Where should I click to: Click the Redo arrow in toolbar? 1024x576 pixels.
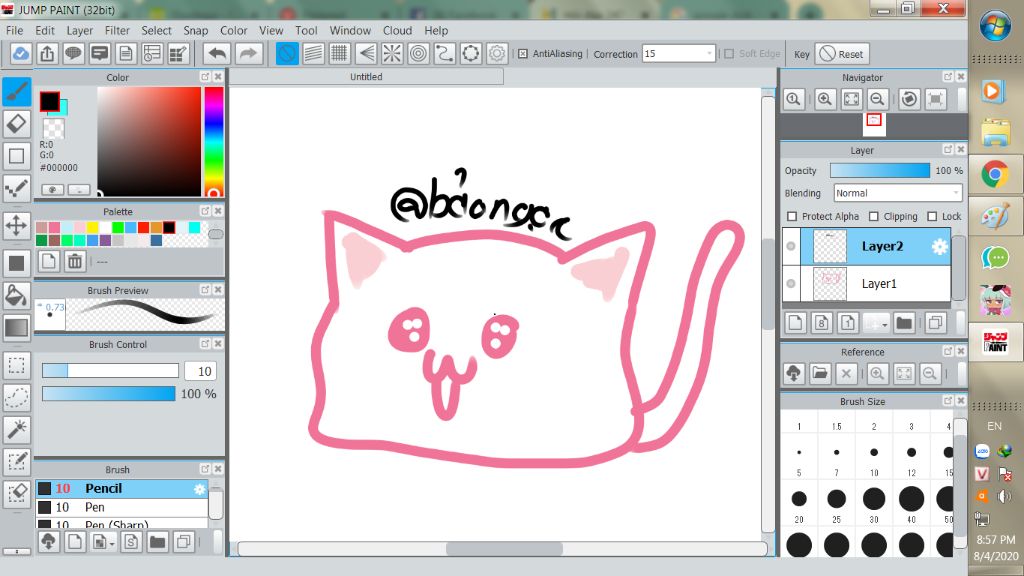pyautogui.click(x=248, y=54)
